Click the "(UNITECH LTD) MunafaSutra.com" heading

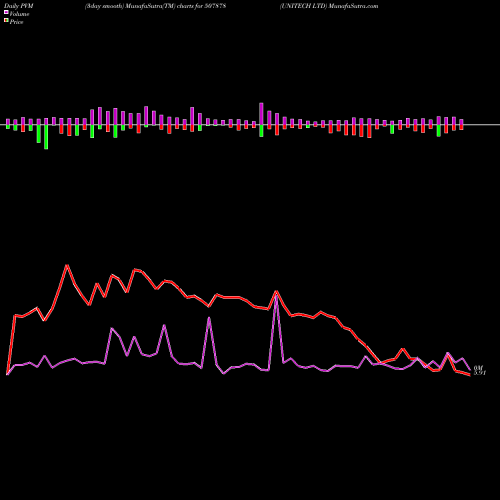click(x=329, y=6)
